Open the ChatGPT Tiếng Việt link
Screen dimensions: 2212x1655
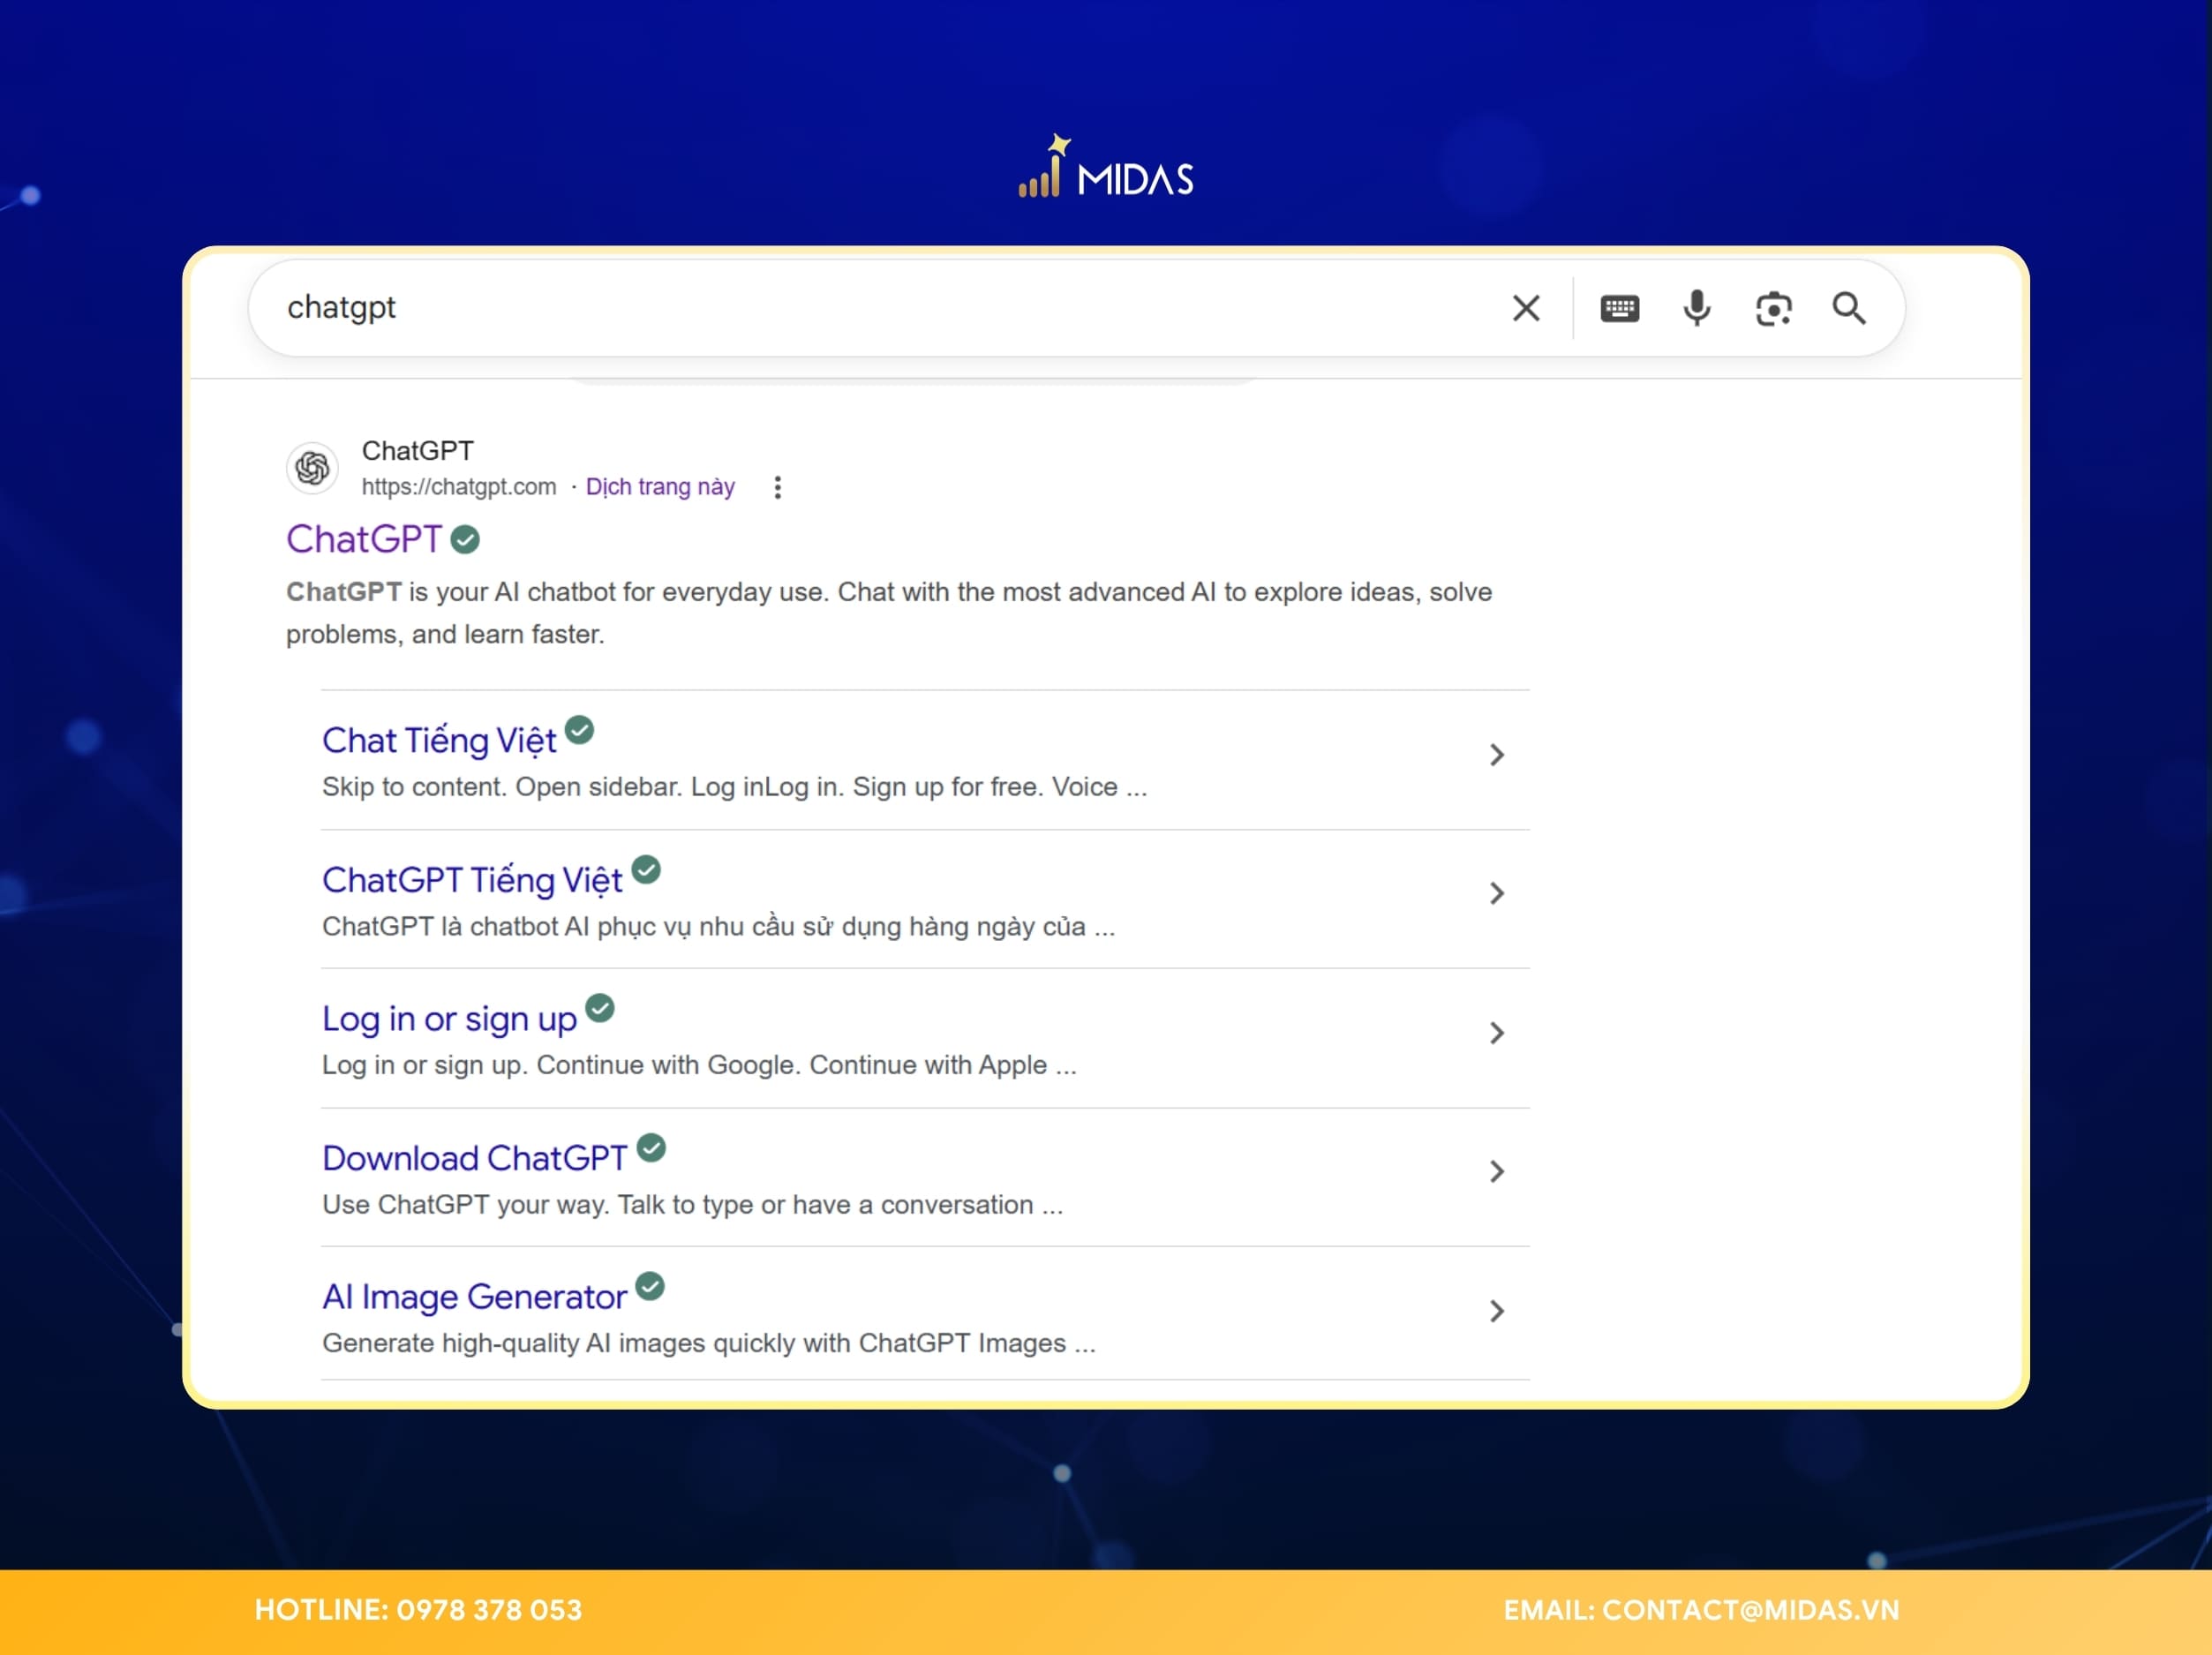[x=472, y=880]
